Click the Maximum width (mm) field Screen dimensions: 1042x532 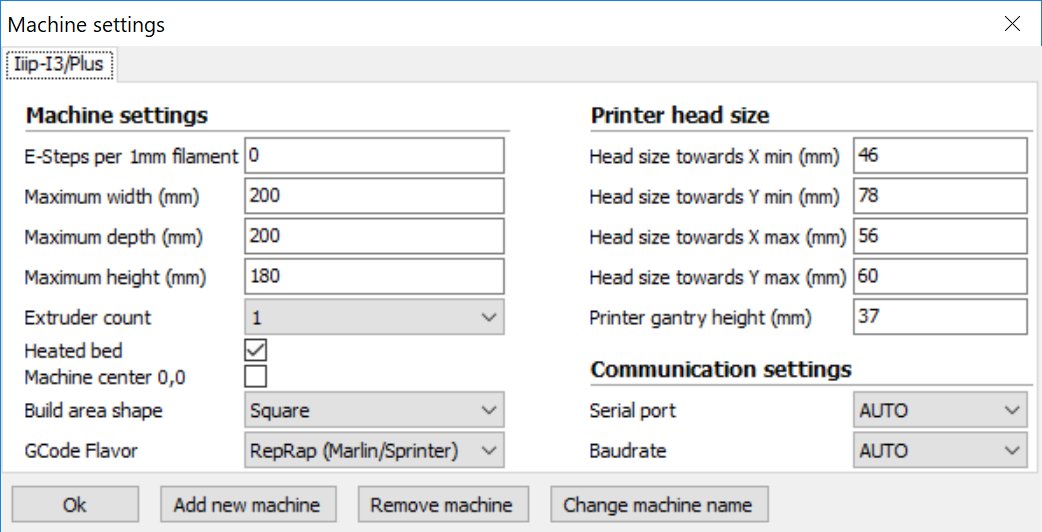374,196
